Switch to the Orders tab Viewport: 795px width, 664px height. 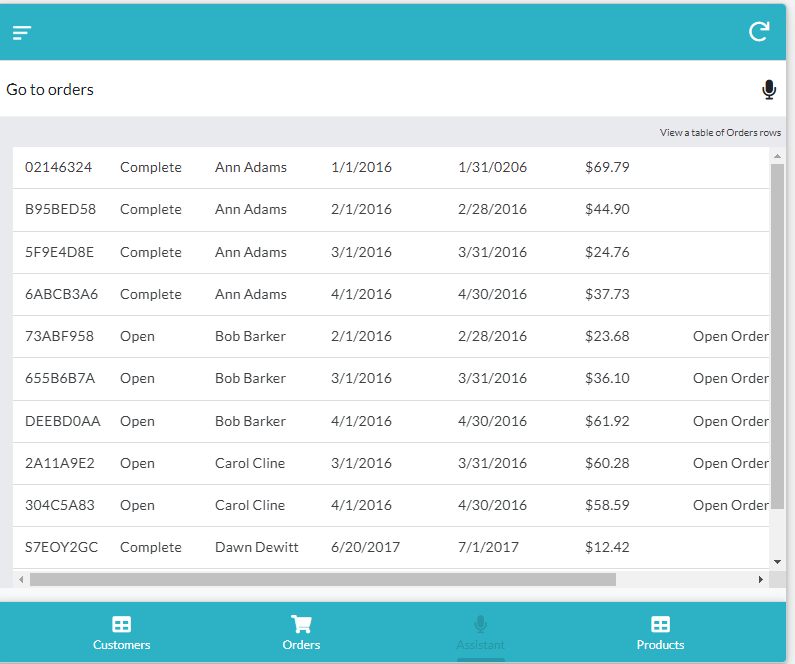[301, 633]
